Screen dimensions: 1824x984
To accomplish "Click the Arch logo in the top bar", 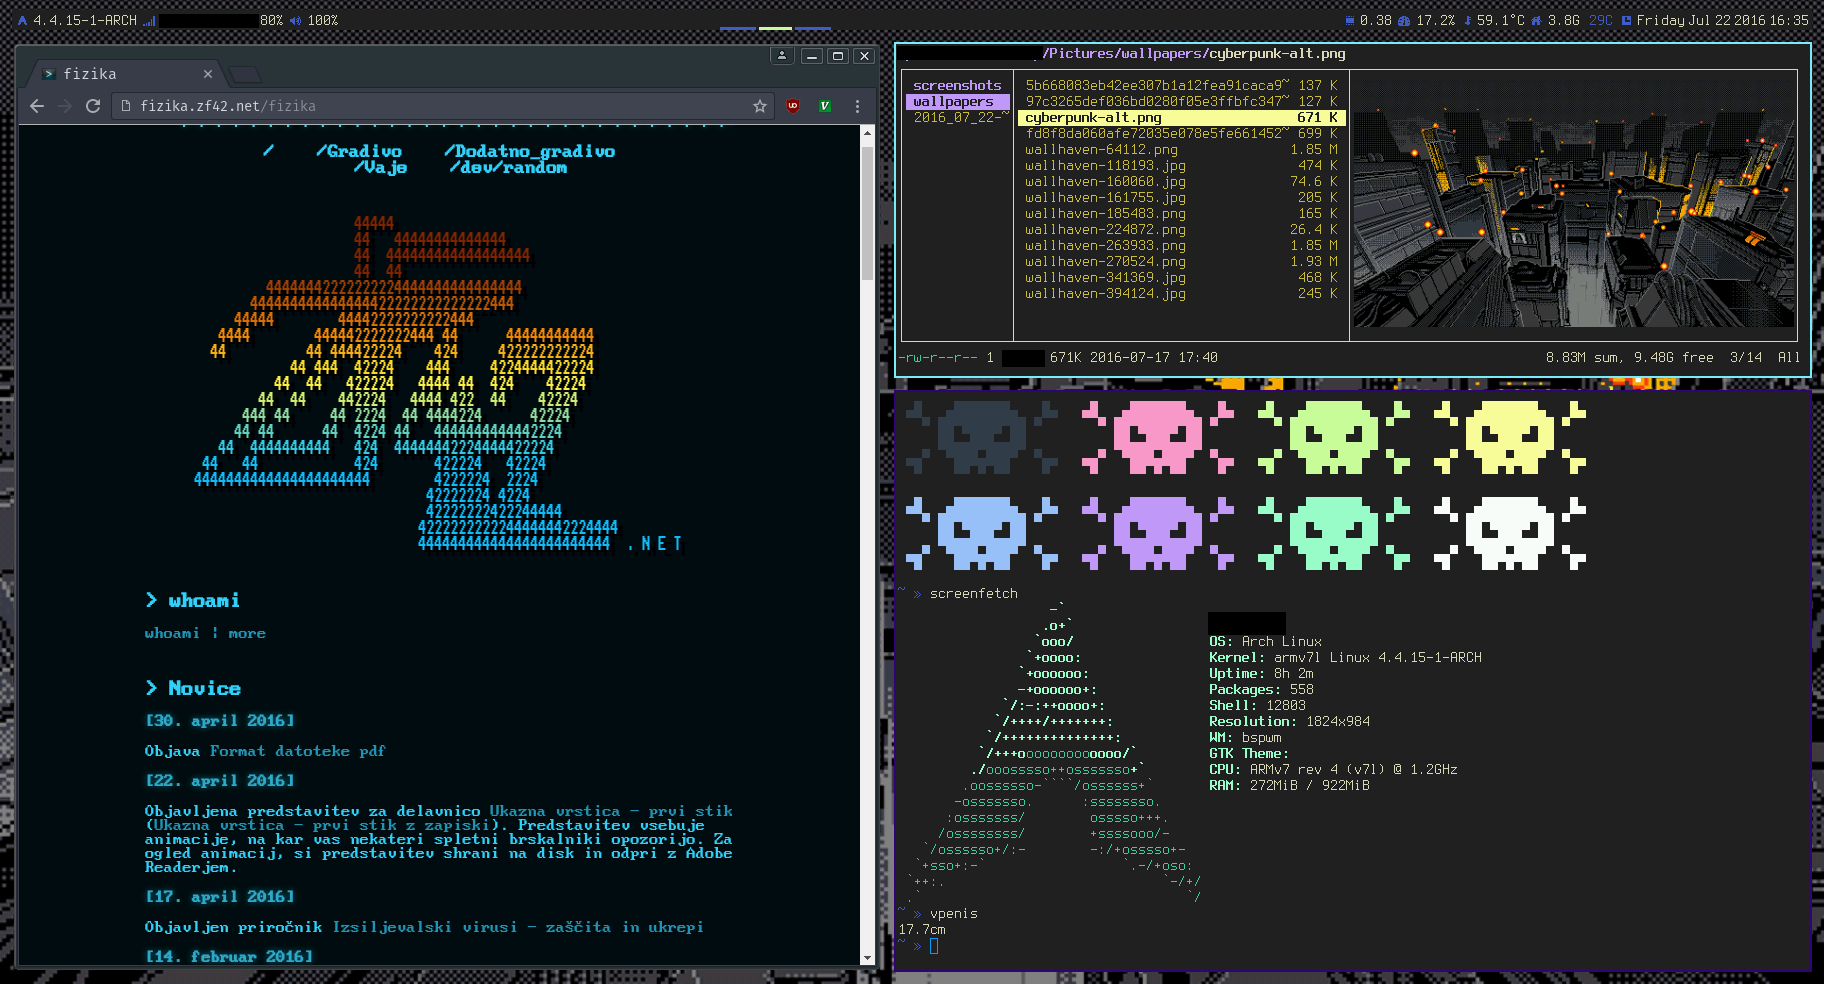I will tap(22, 20).
